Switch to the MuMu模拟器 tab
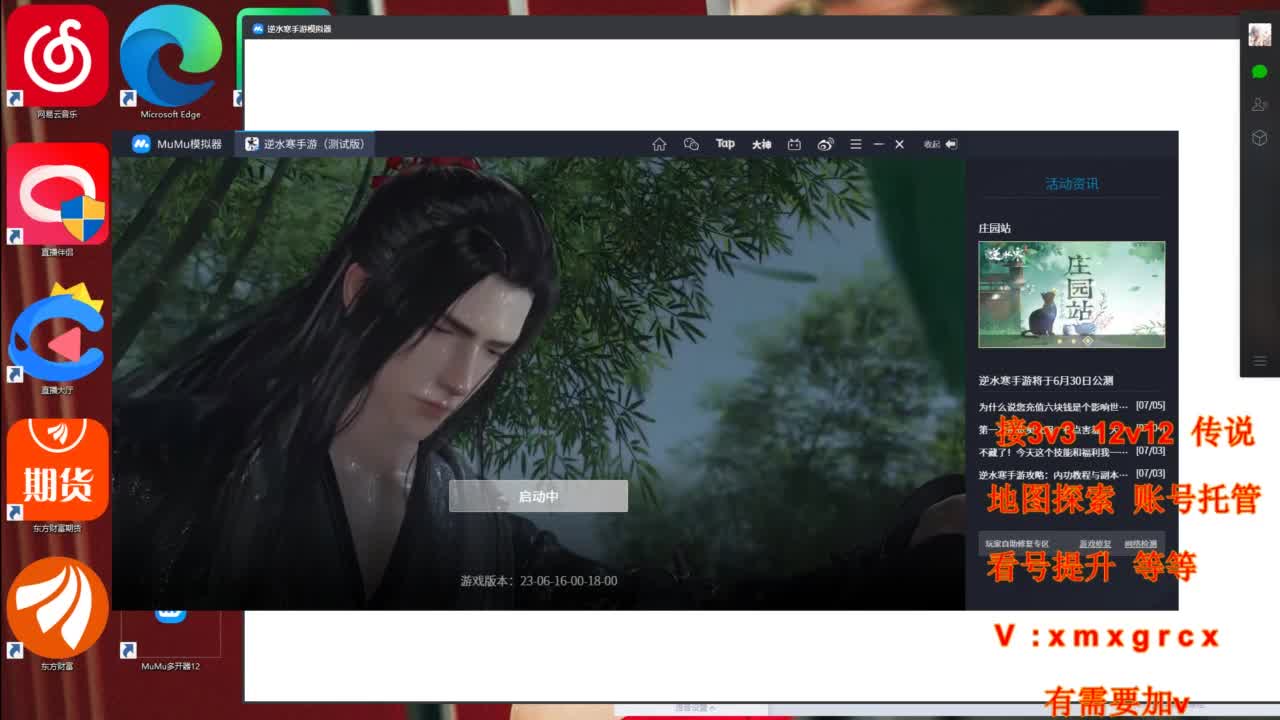Screen dimensions: 1280x720 (x=177, y=144)
